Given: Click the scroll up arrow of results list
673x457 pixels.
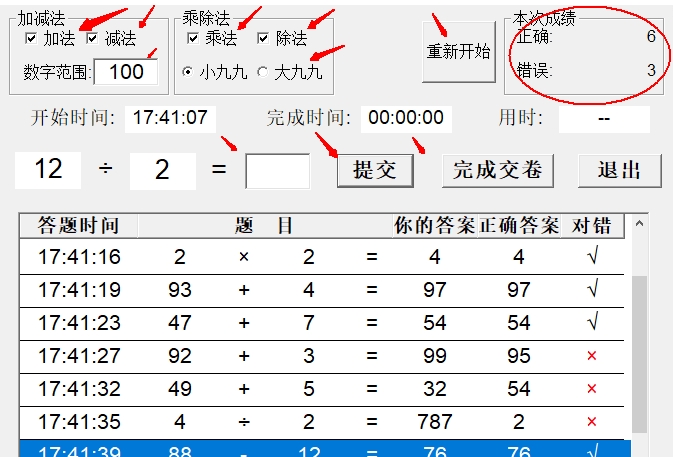Looking at the screenshot, I should 639,224.
